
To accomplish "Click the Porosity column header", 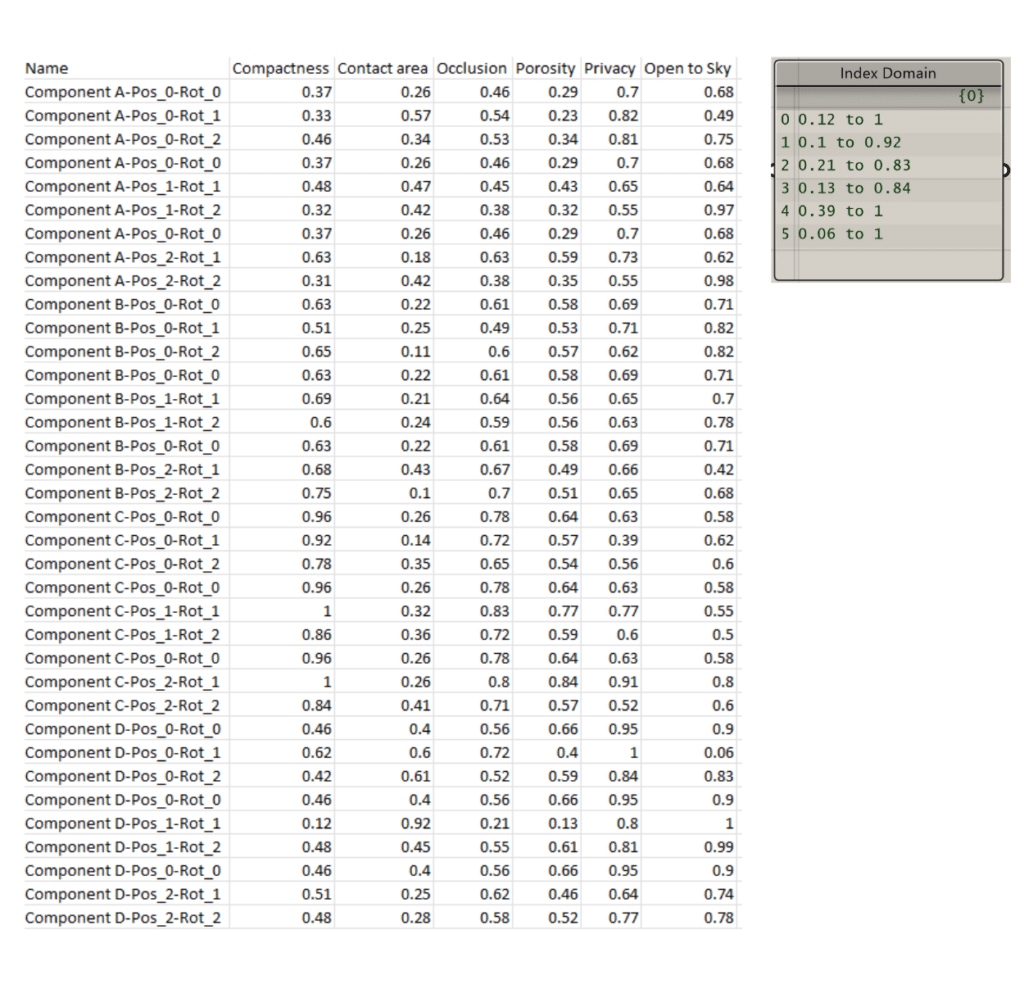I will pyautogui.click(x=545, y=69).
